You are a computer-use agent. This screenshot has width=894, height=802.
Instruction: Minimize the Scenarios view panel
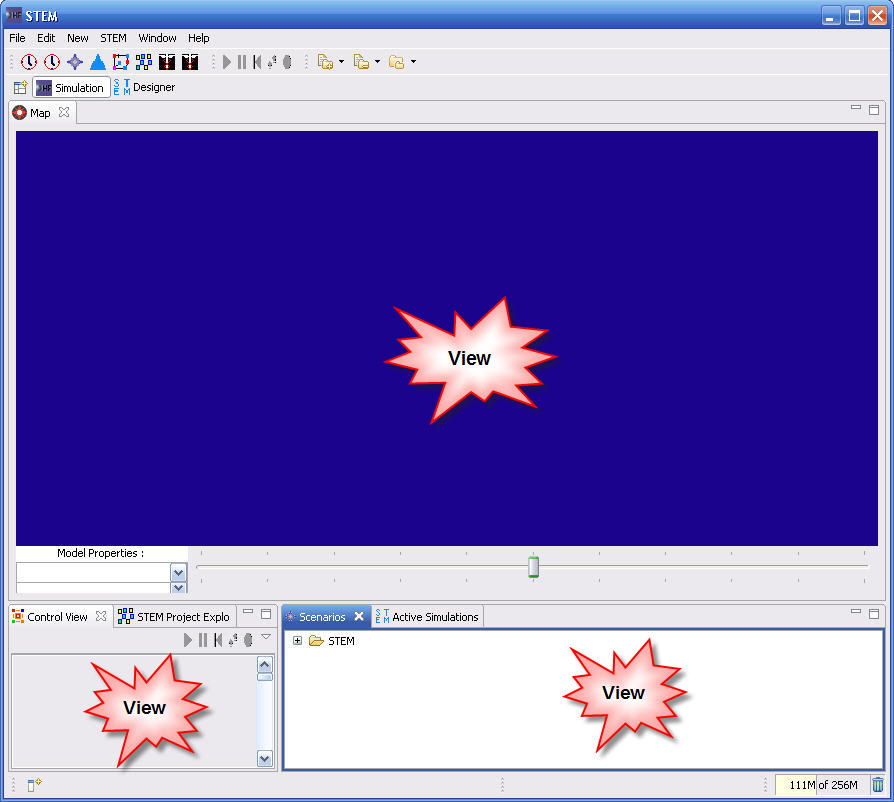click(856, 612)
